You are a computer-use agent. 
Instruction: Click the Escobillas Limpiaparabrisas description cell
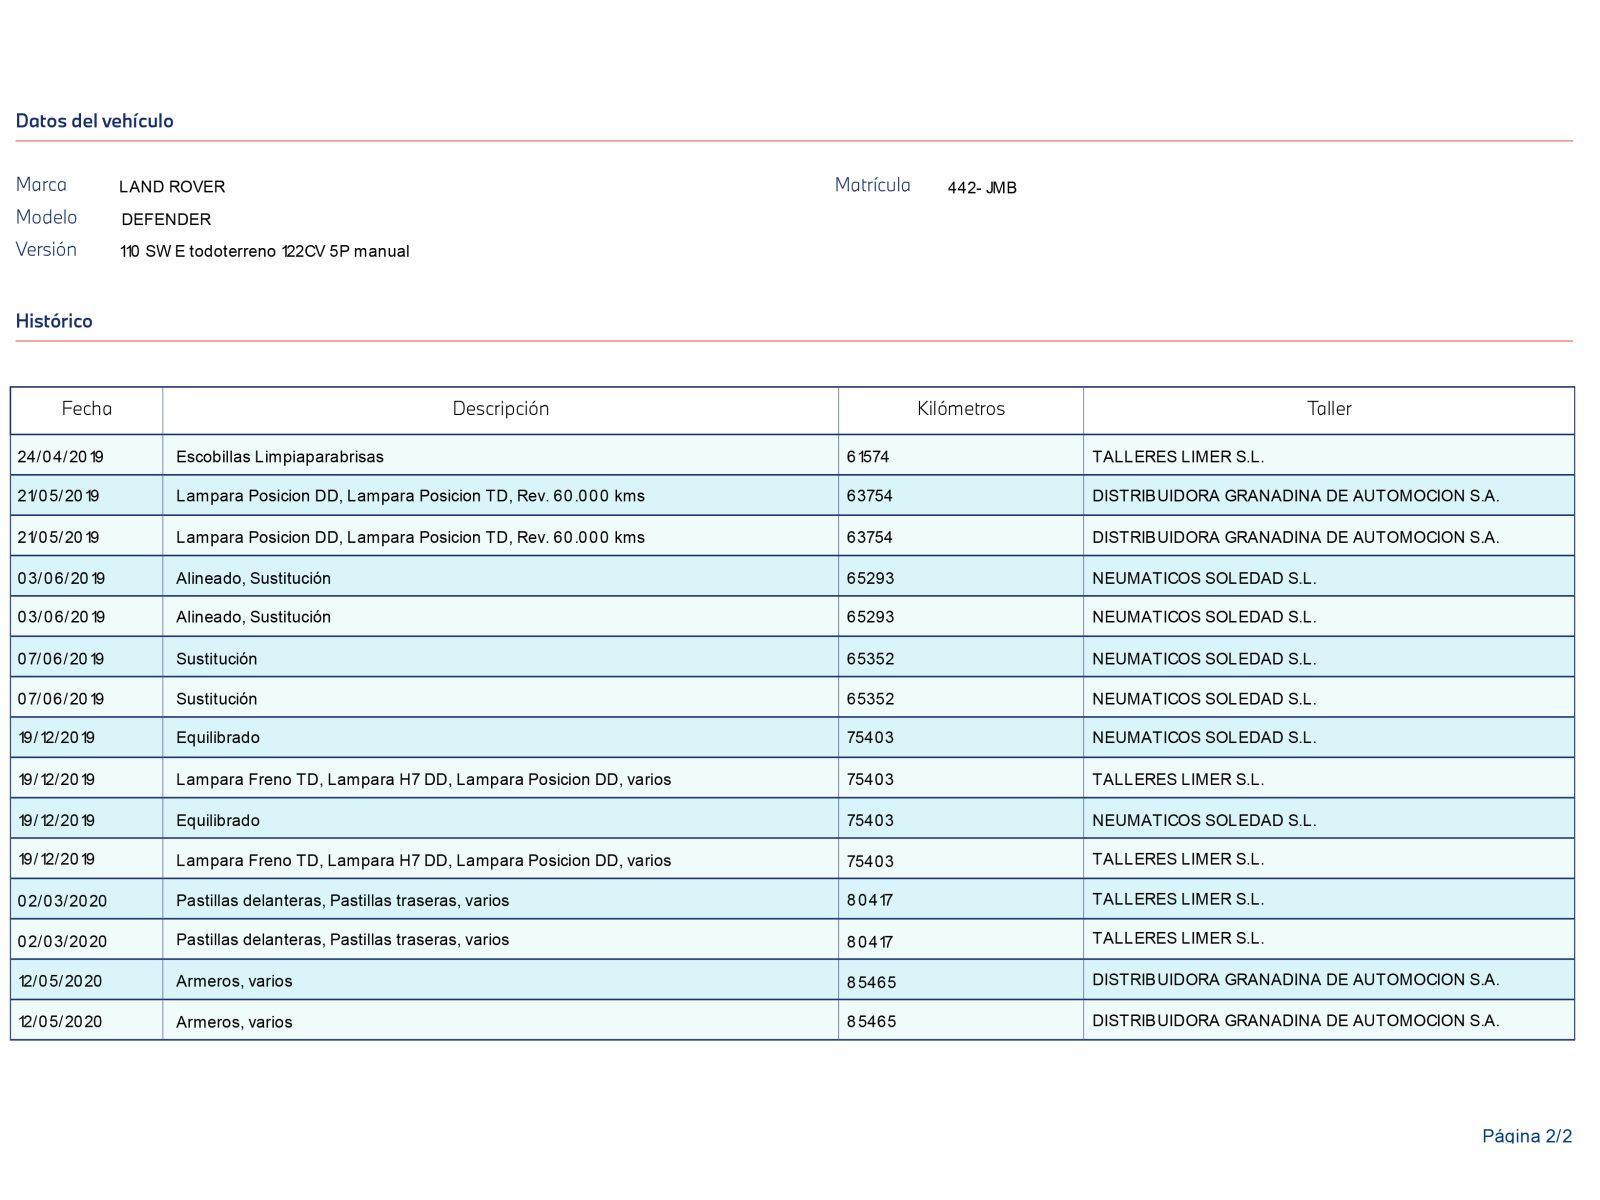280,457
